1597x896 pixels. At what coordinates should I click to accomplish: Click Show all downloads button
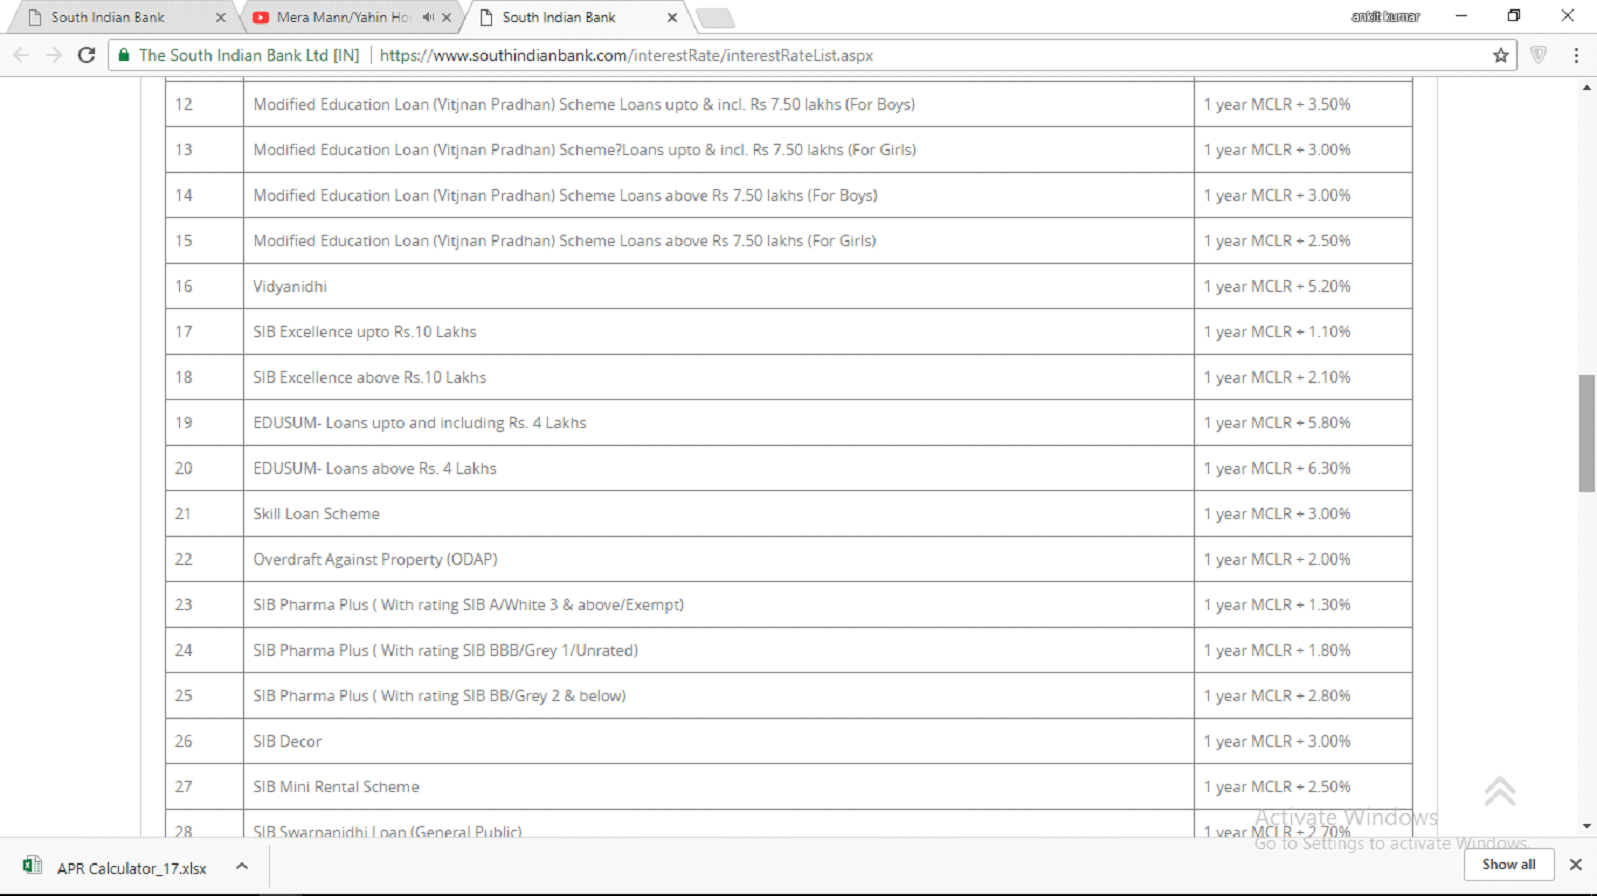point(1509,864)
